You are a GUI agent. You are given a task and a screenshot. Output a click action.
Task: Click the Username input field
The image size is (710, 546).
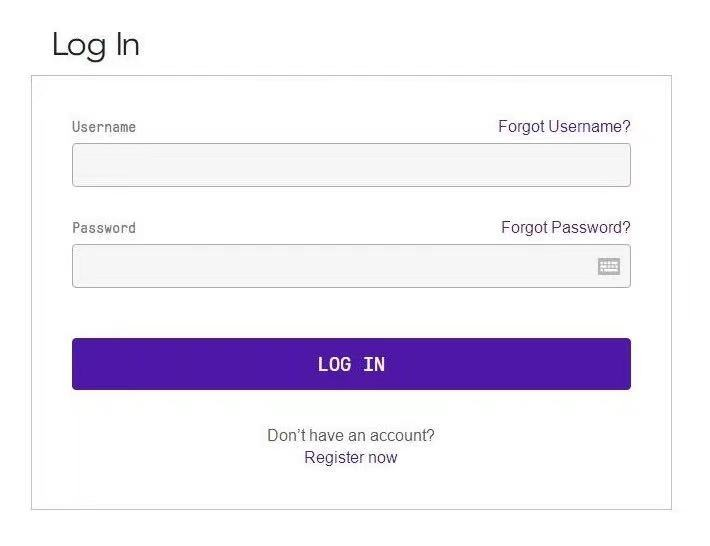point(351,165)
